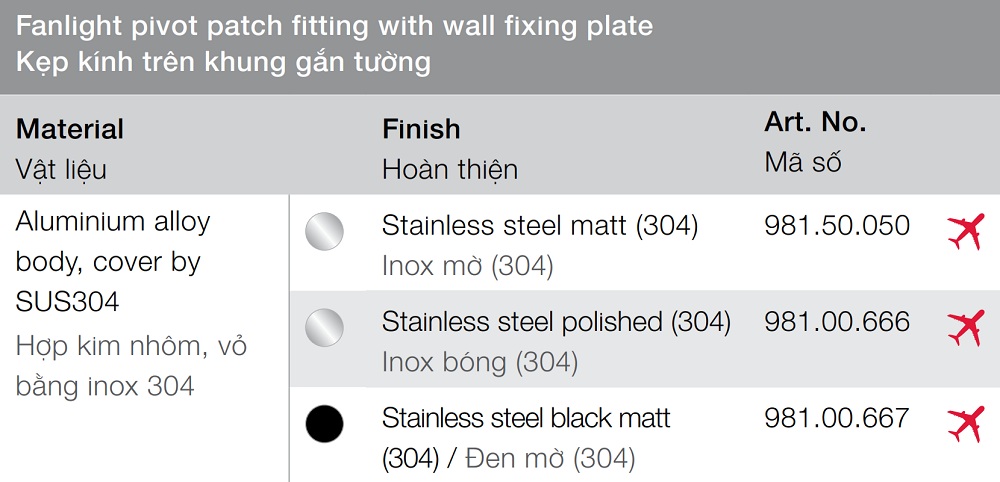Click the "Kẹp kính trên khung gắn tường" subtitle
The height and width of the screenshot is (482, 1000).
(x=223, y=62)
